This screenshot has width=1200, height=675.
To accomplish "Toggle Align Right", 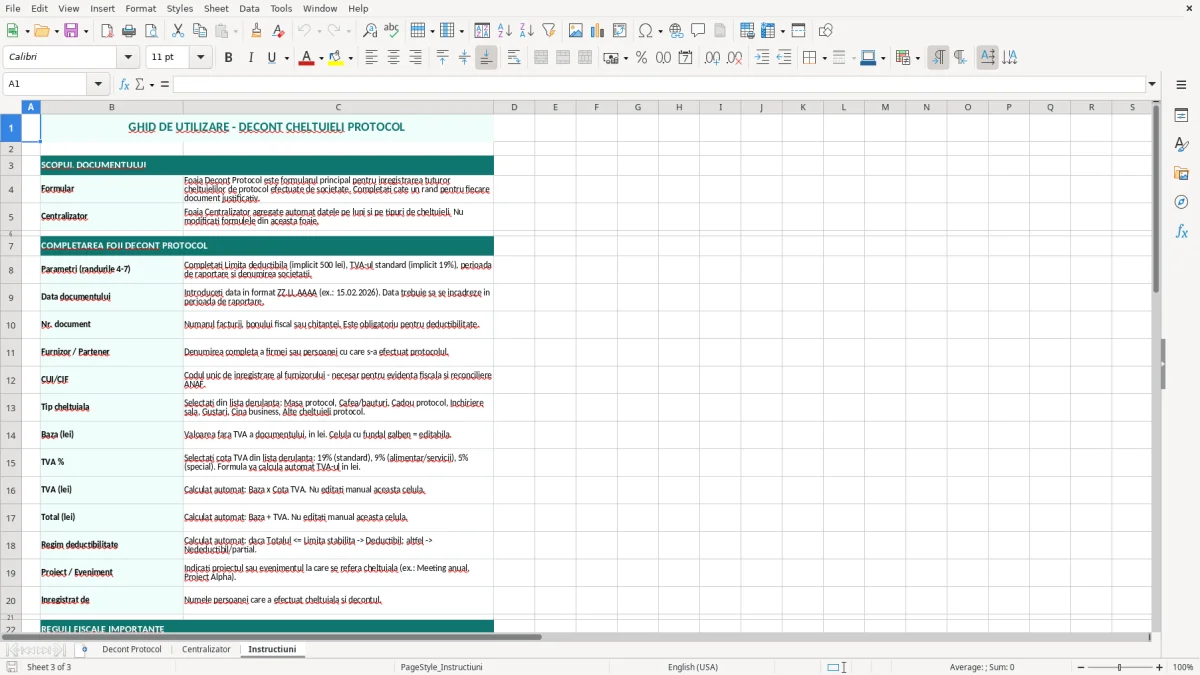I will (415, 58).
